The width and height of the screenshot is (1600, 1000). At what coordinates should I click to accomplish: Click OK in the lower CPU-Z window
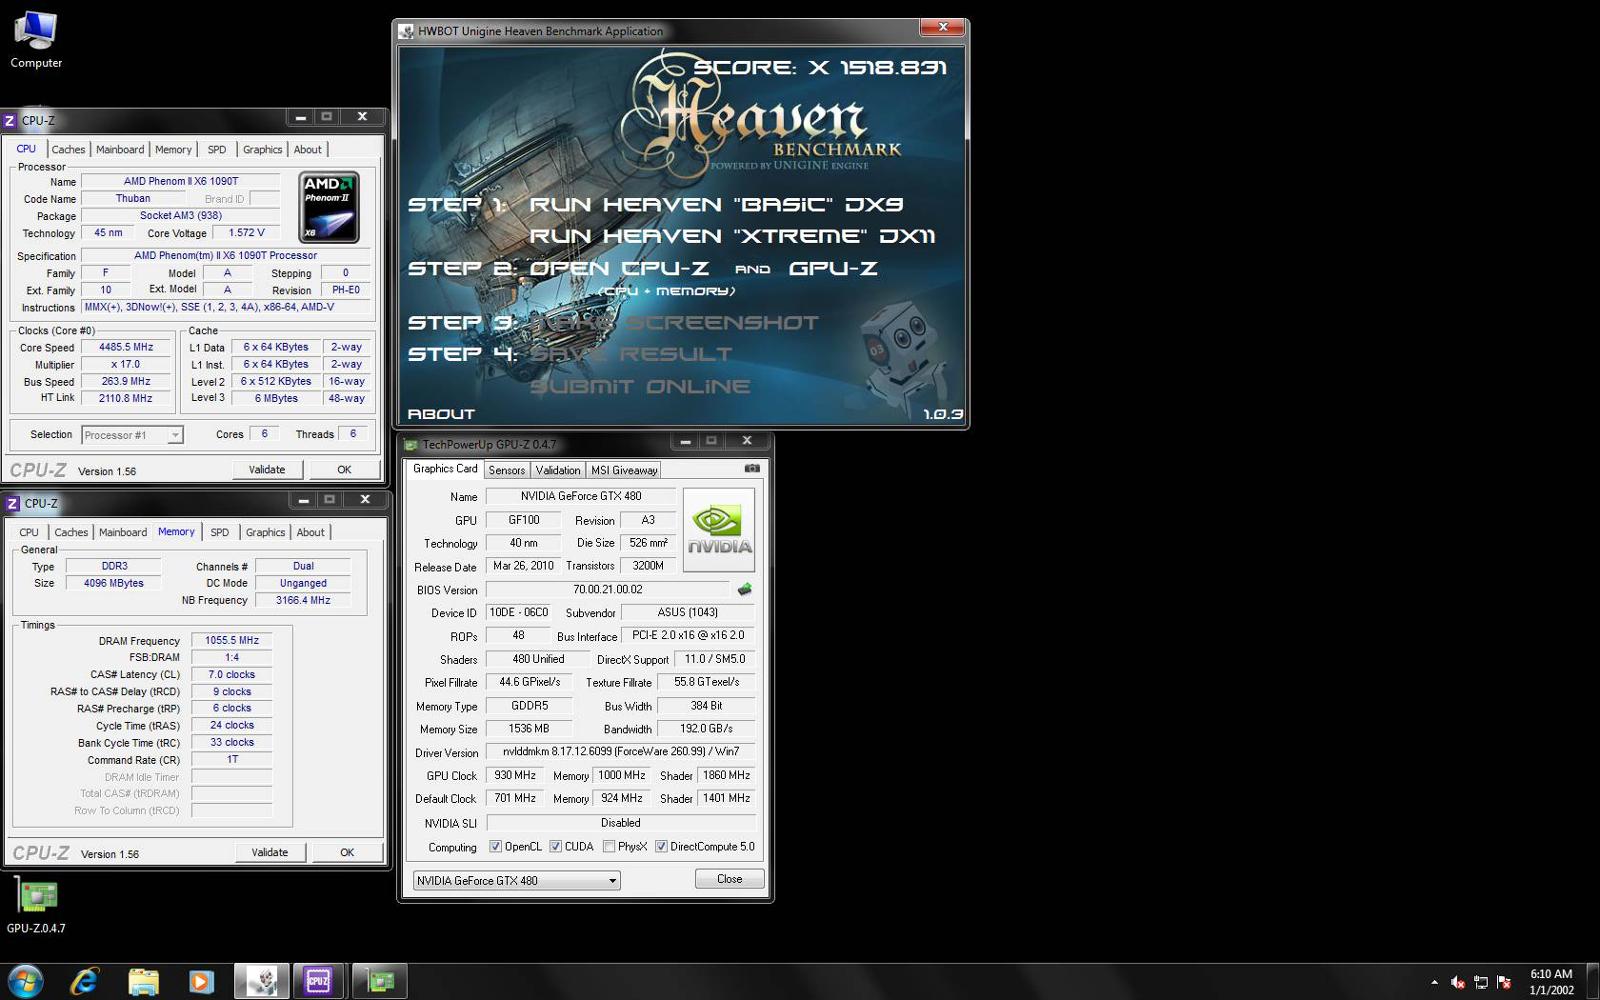pos(347,852)
